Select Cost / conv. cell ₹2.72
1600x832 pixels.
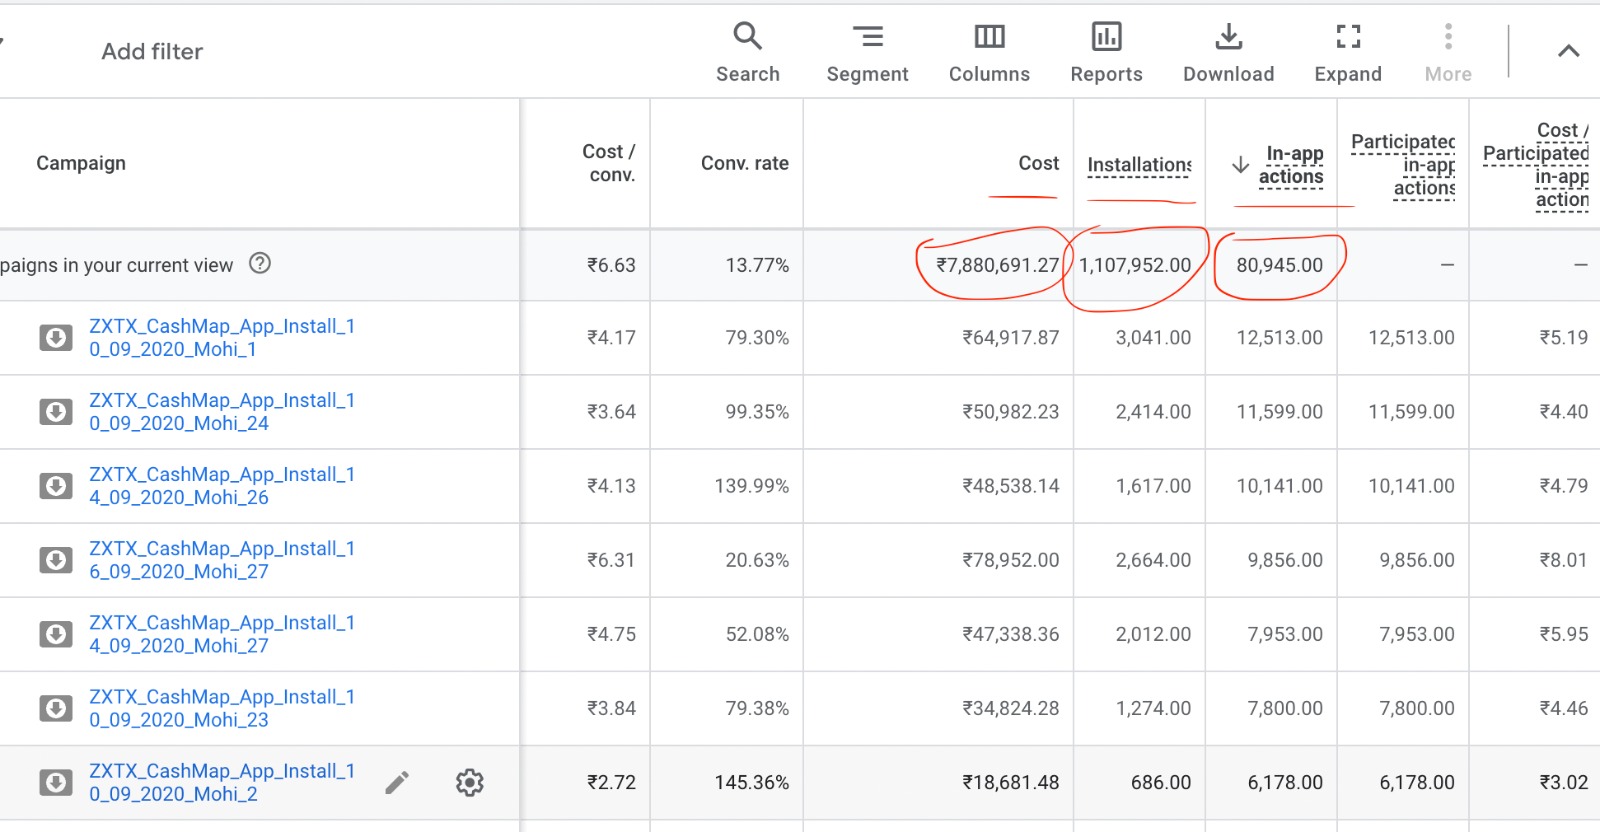[x=611, y=782]
